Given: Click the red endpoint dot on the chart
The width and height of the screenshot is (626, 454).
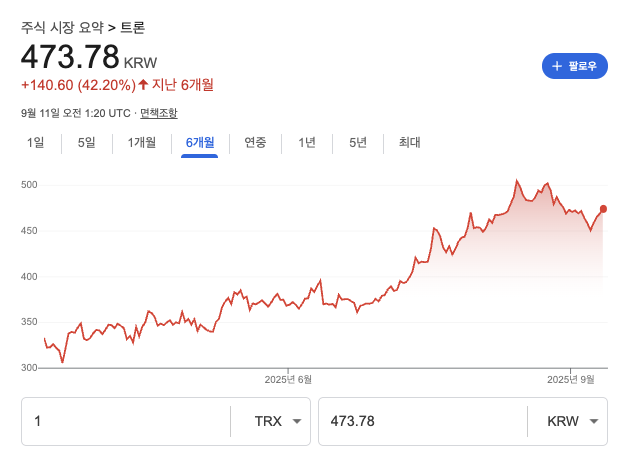Looking at the screenshot, I should (x=603, y=209).
